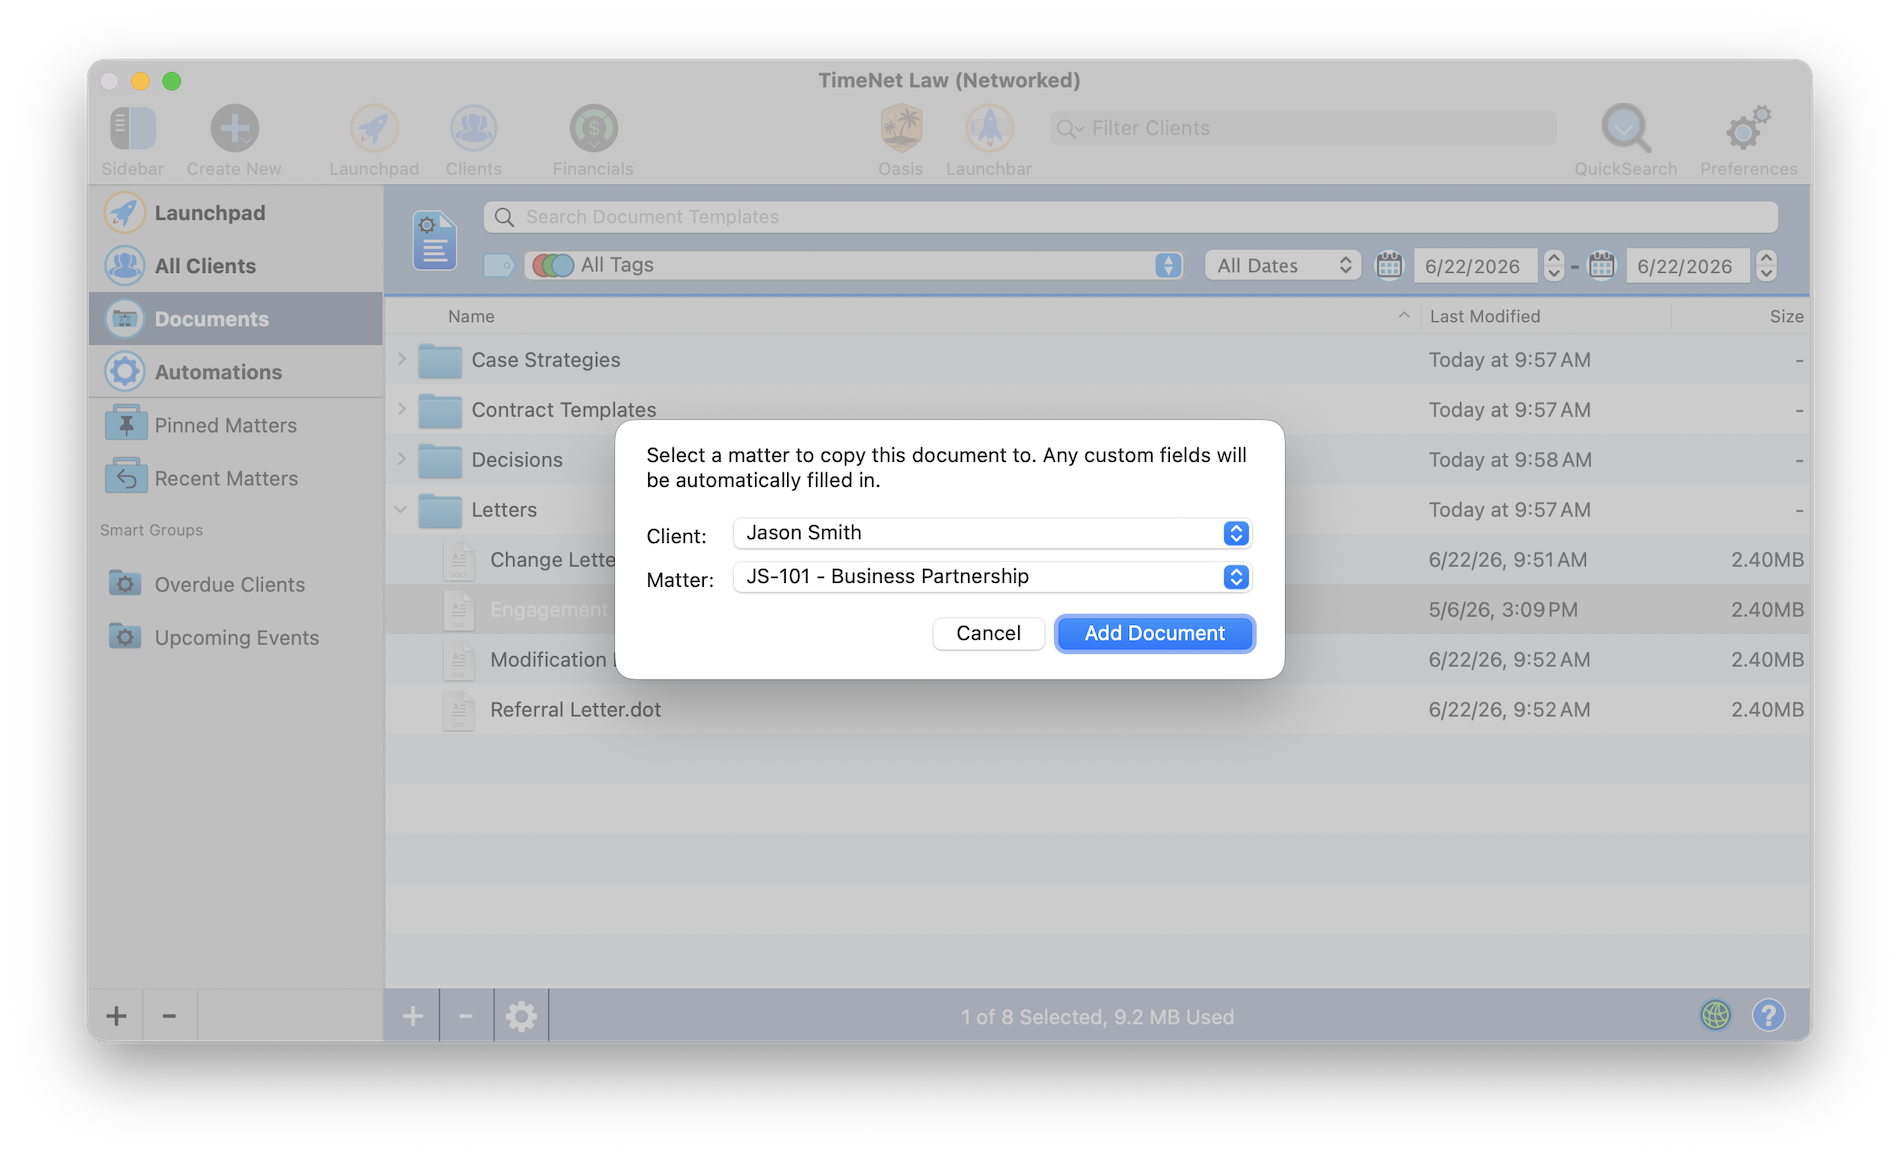
Task: Open the Clients toolbar icon
Action: pos(473,128)
